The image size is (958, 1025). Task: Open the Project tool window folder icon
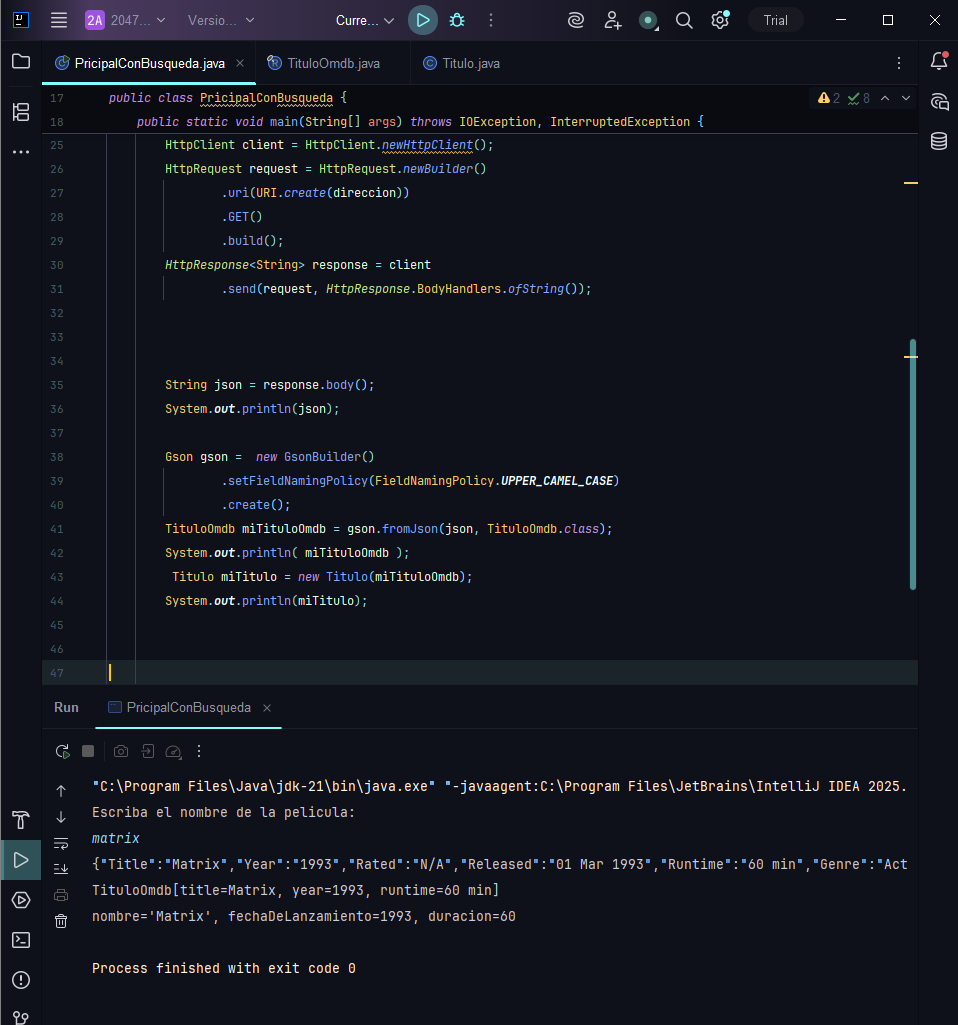pyautogui.click(x=21, y=61)
